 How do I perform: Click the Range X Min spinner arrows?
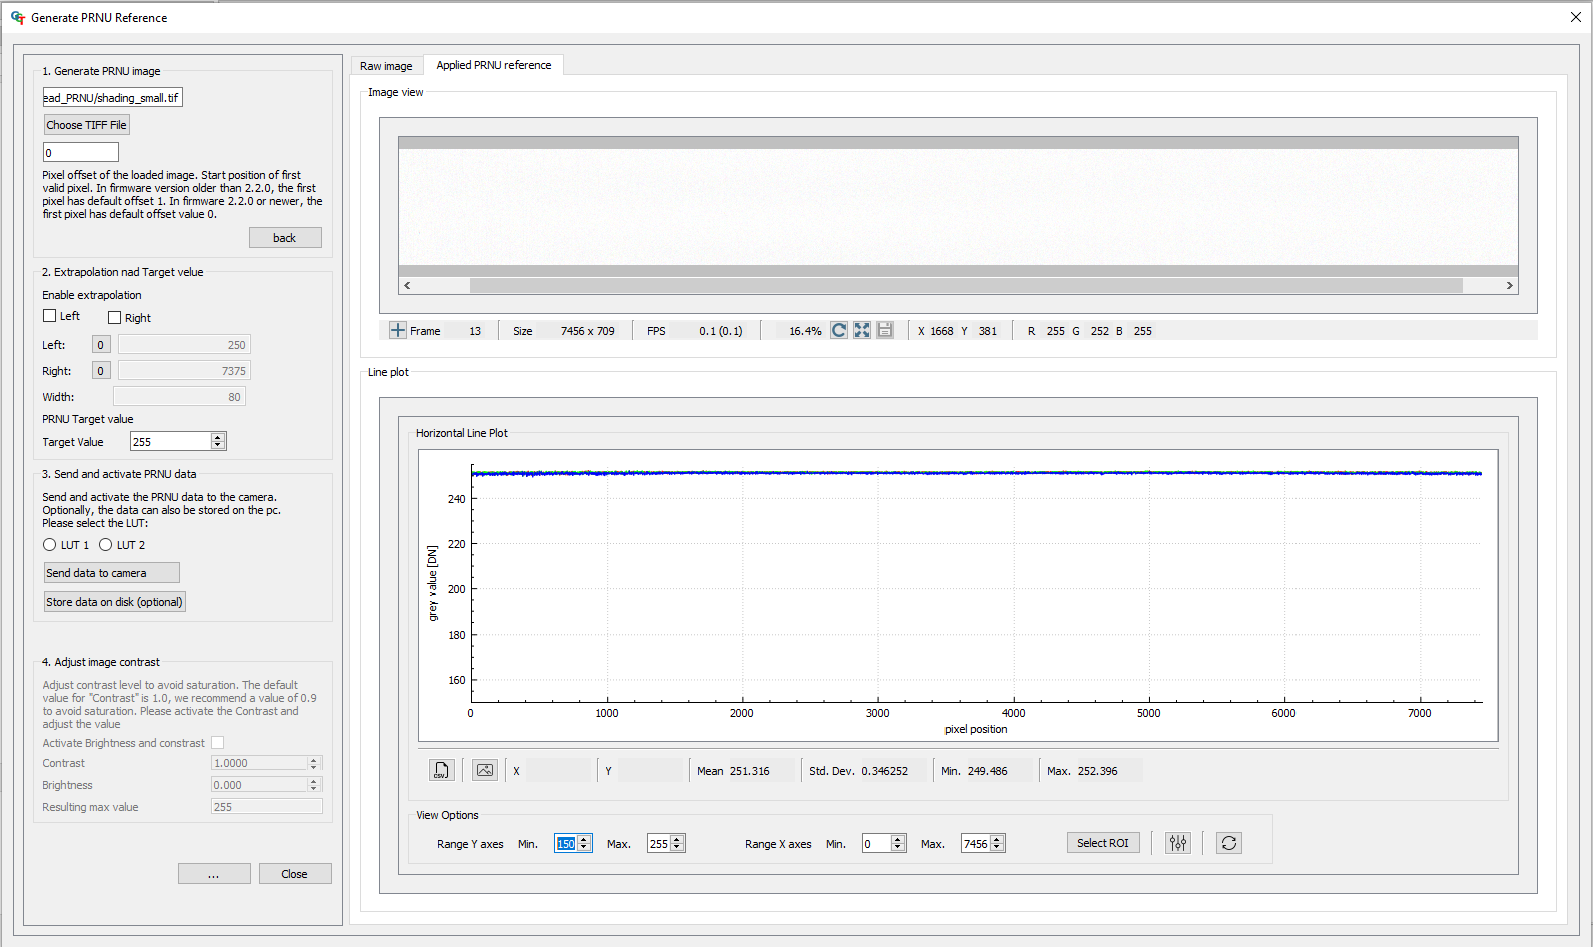tap(898, 843)
